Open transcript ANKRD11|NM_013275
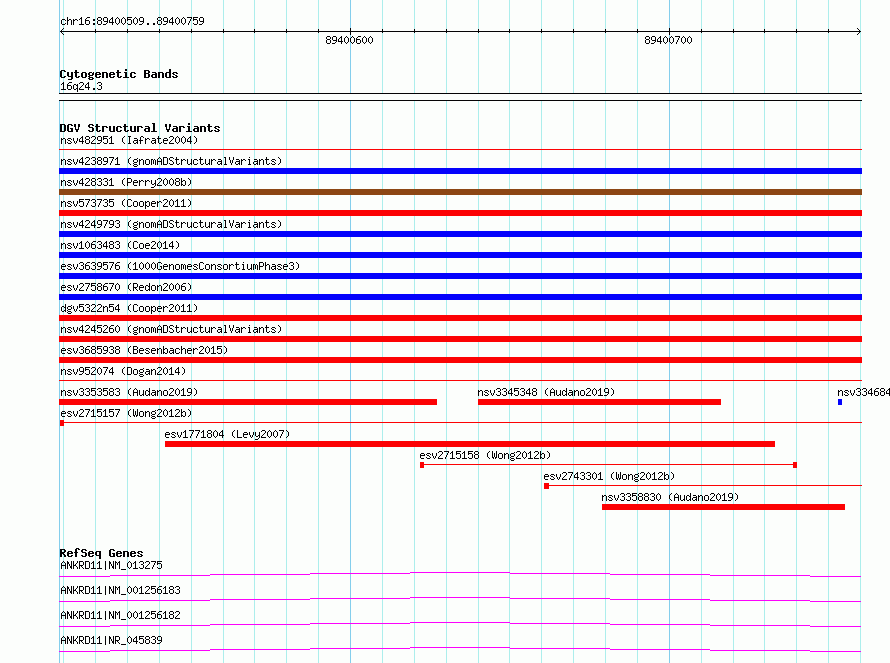 click(111, 565)
